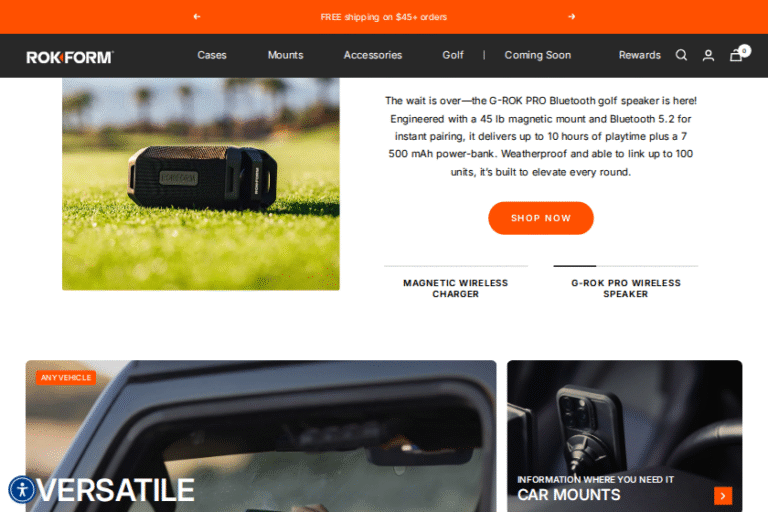Select G-ROK PRO Wireless Speaker slide
768x512 pixels.
coord(625,289)
